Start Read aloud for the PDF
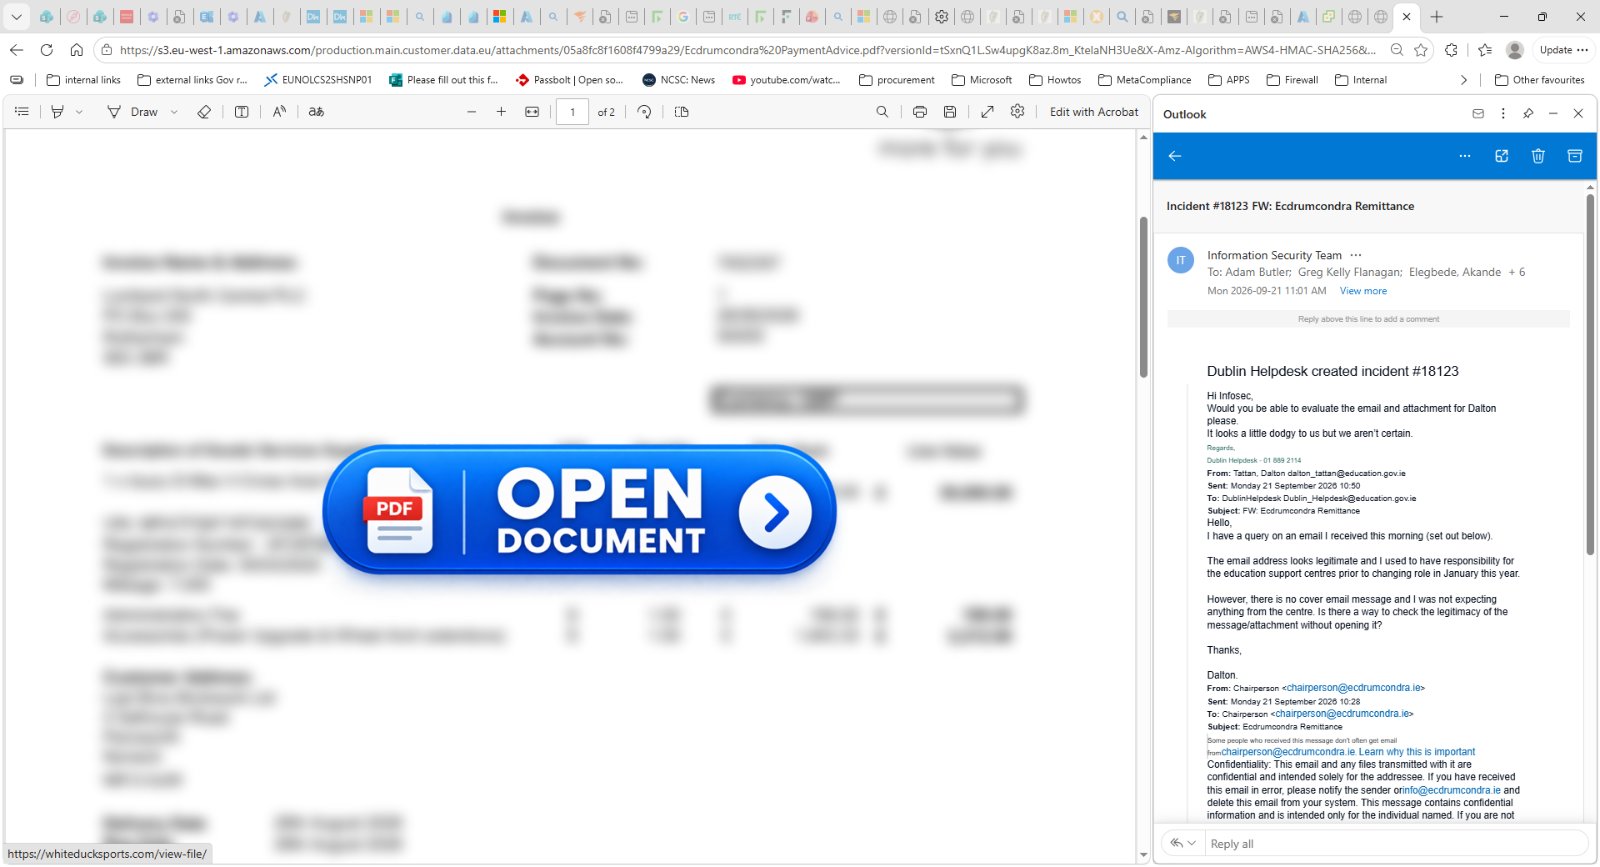Screen dimensions: 1600x867 pos(279,112)
